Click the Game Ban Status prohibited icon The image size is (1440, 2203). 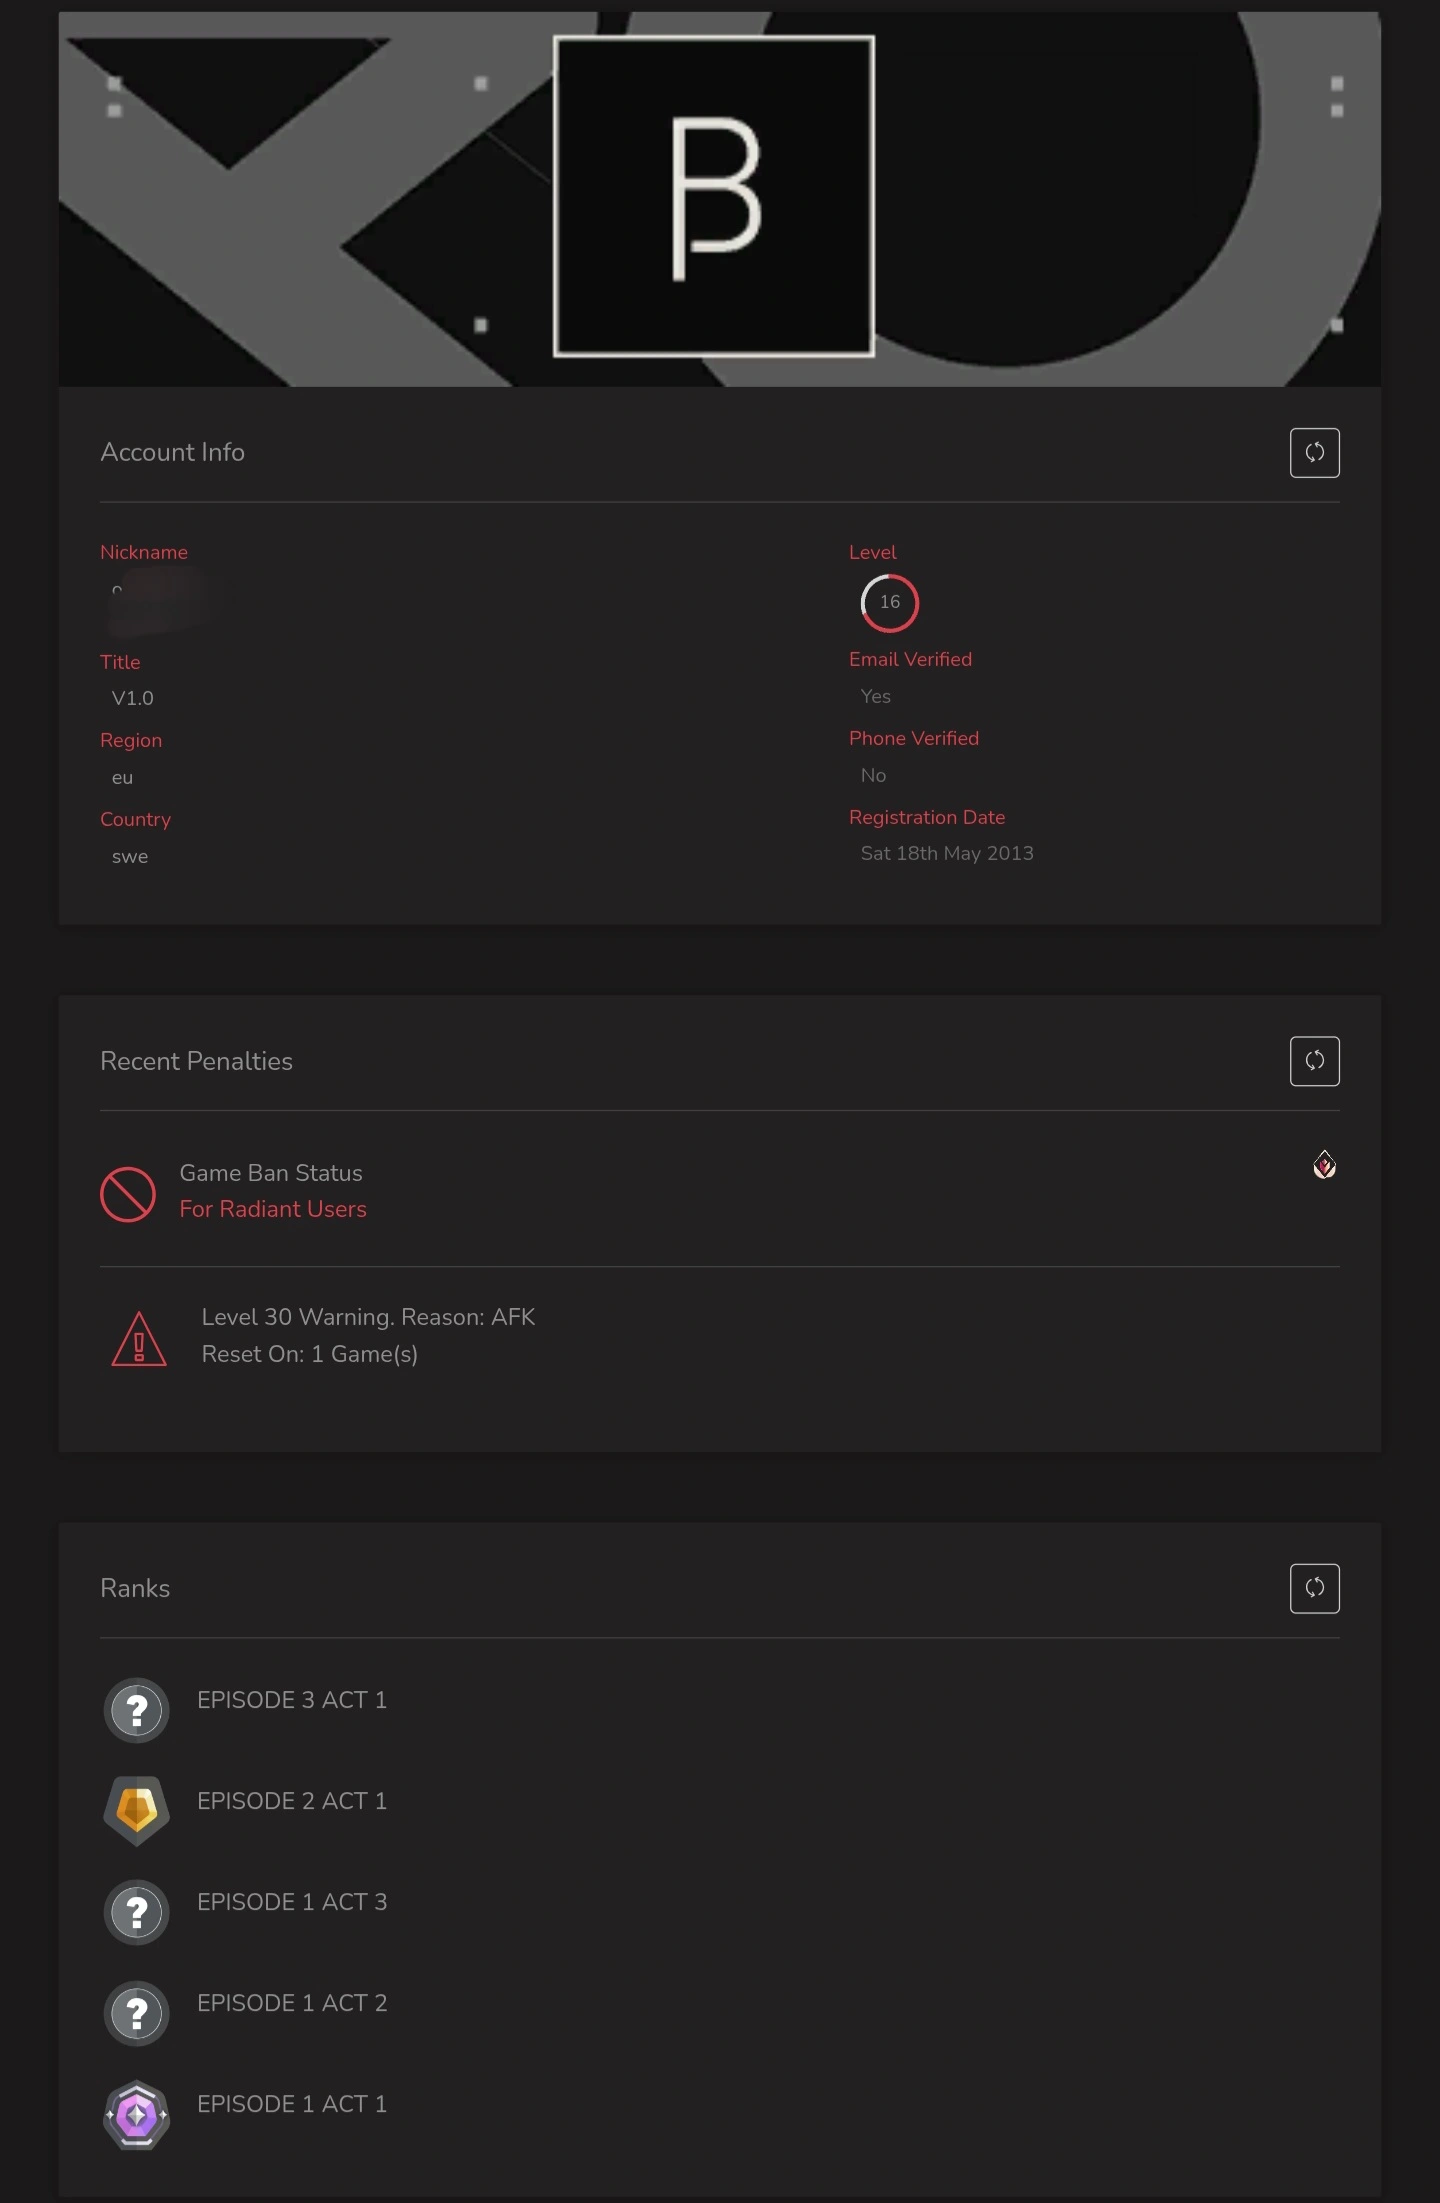point(128,1194)
